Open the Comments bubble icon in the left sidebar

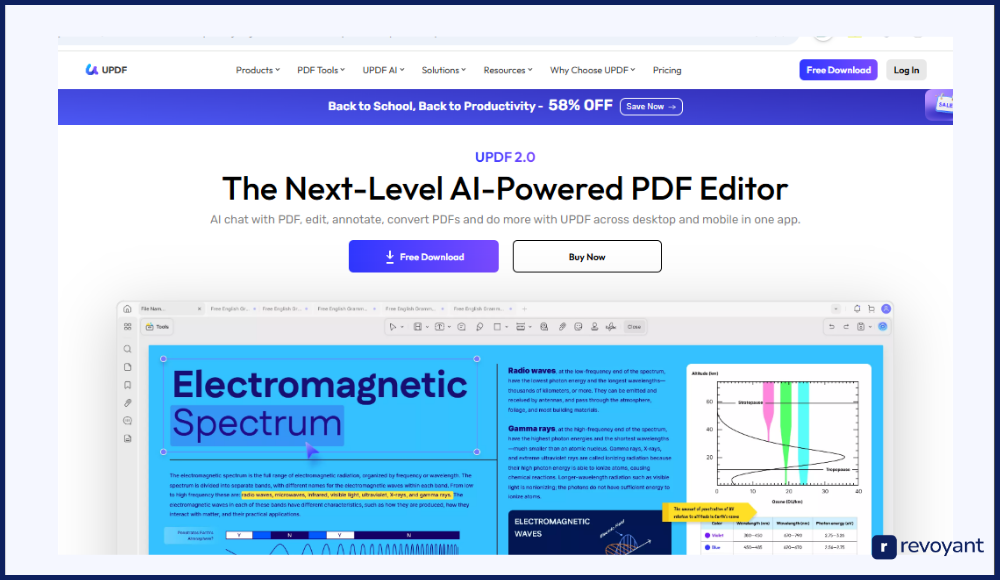(x=128, y=420)
